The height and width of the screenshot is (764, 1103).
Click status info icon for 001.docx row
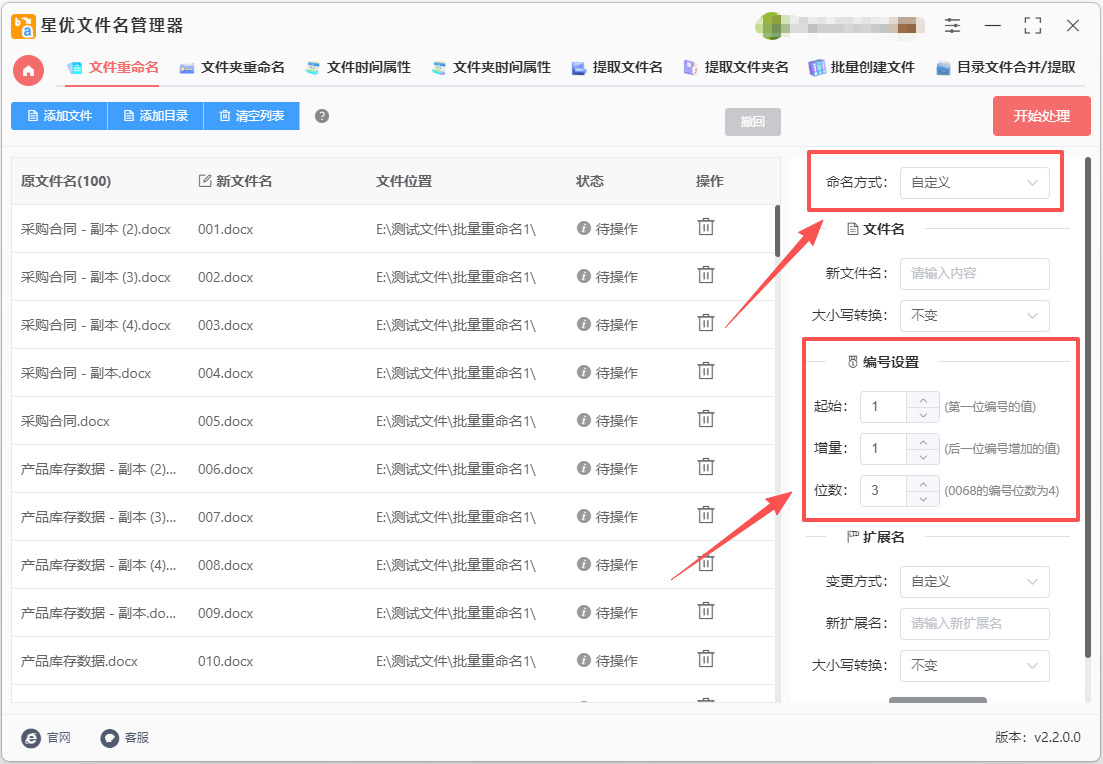pos(583,229)
